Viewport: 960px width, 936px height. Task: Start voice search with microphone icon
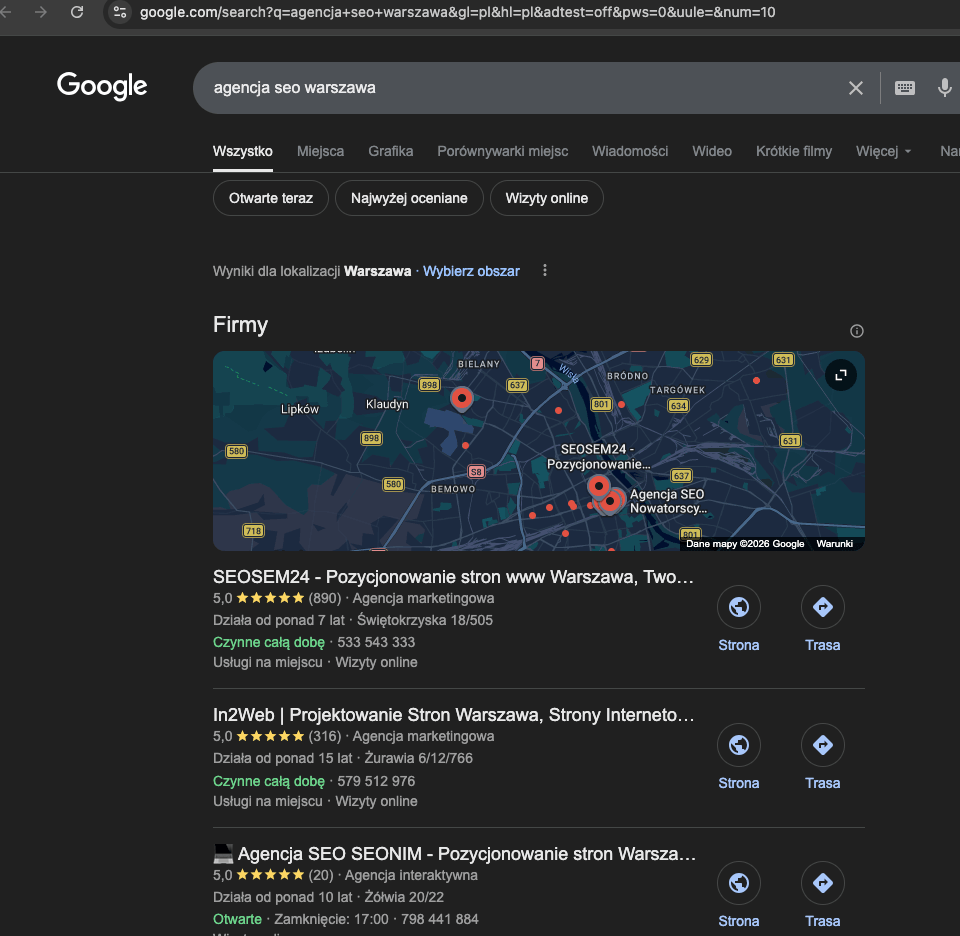click(x=944, y=88)
